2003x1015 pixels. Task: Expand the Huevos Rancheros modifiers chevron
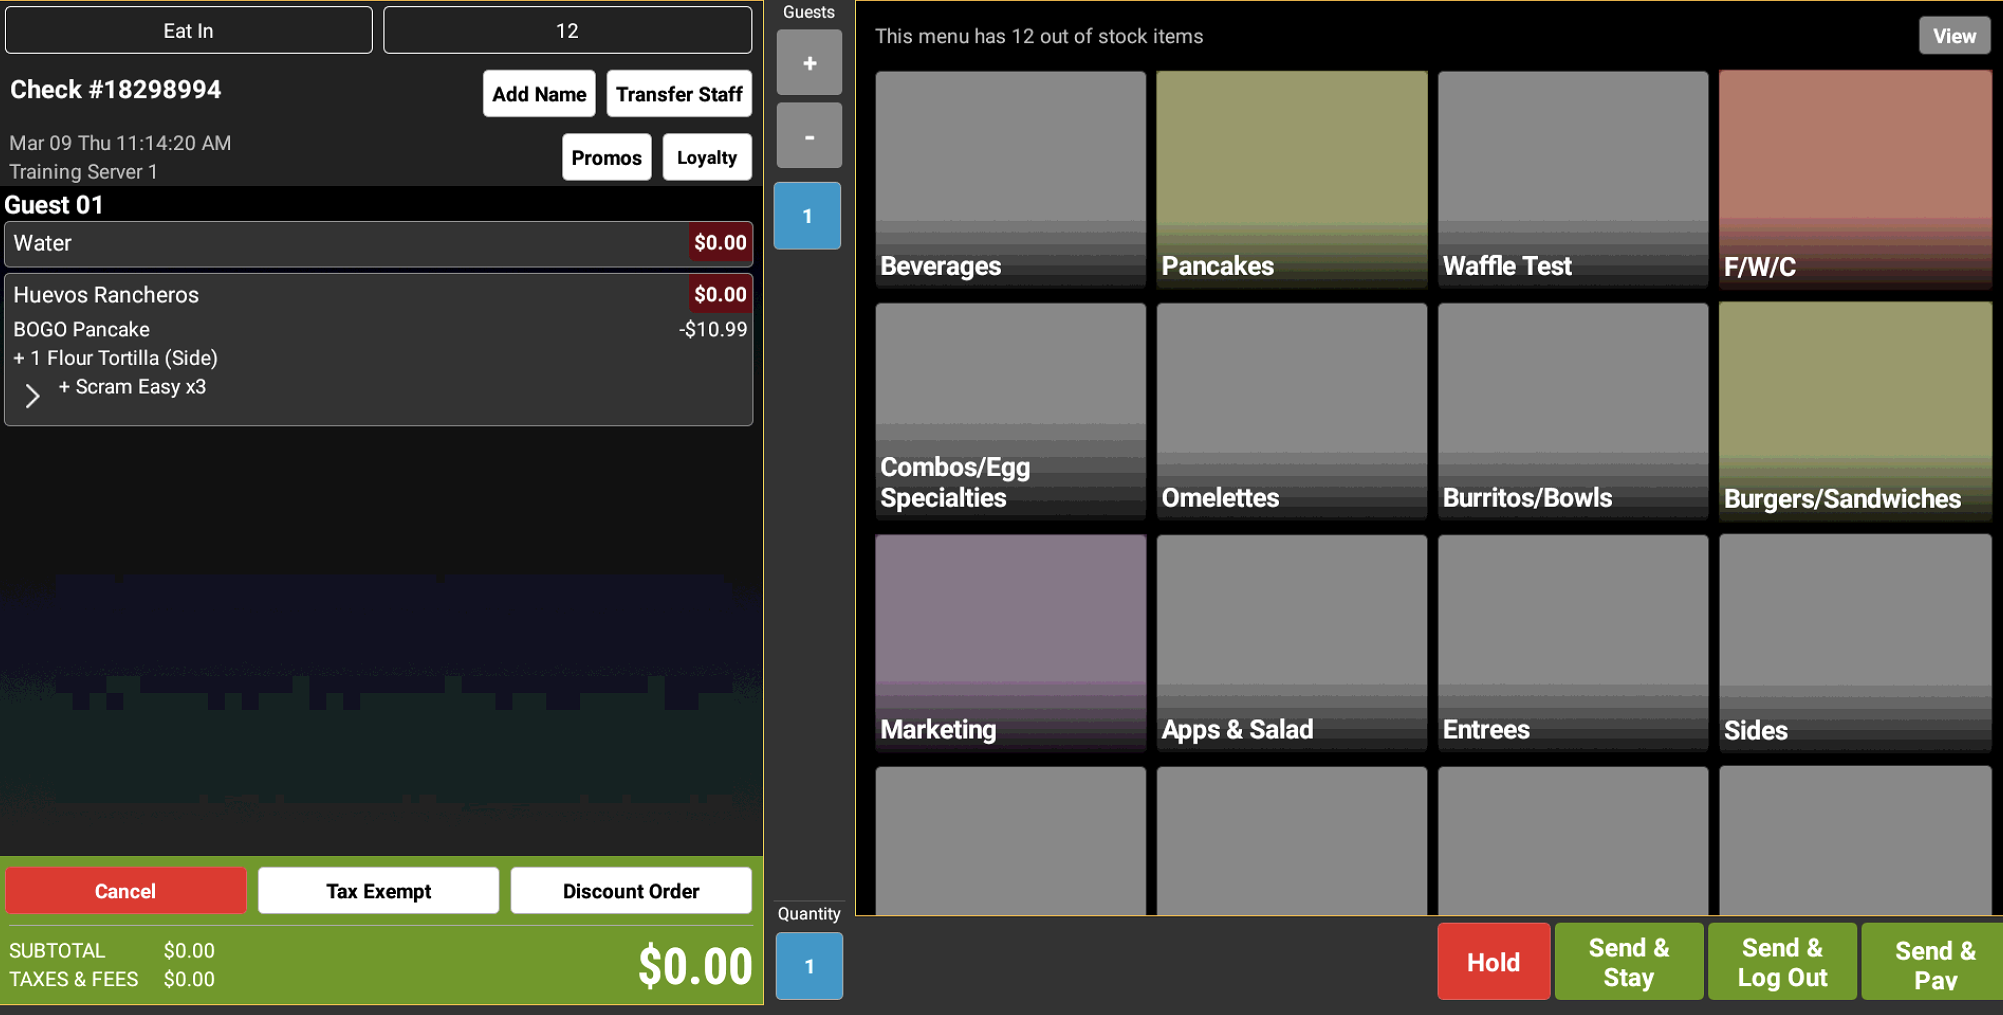tap(32, 396)
